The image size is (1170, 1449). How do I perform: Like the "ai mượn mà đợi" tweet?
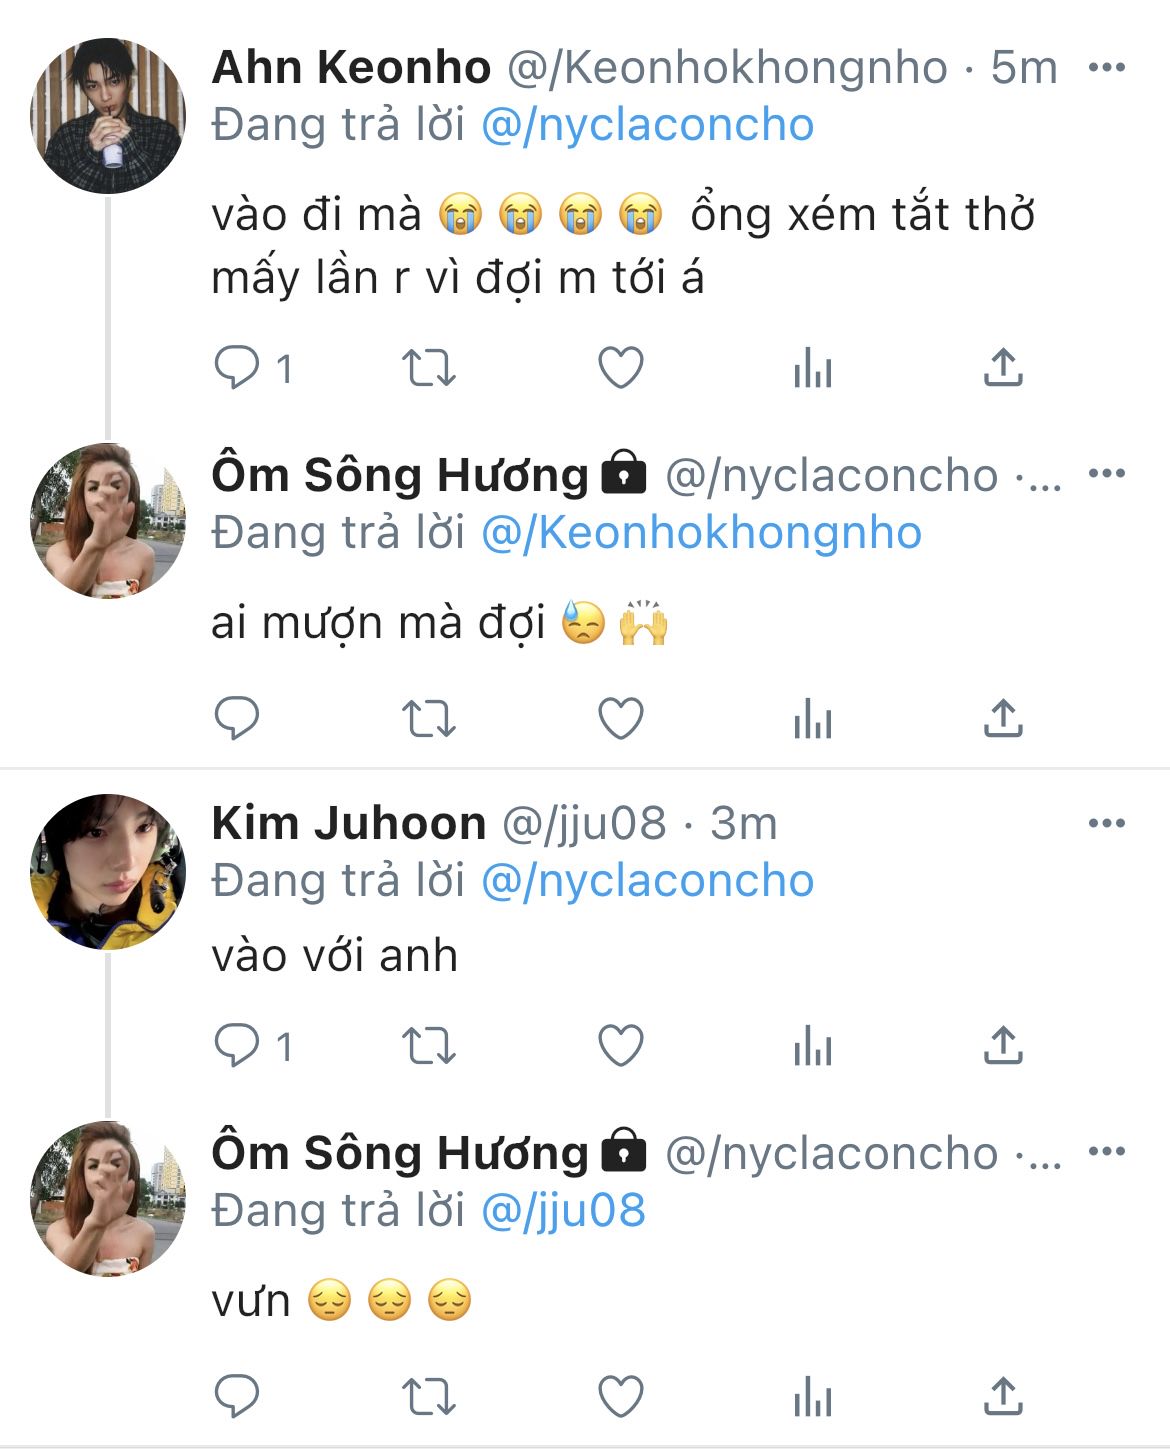tap(620, 718)
